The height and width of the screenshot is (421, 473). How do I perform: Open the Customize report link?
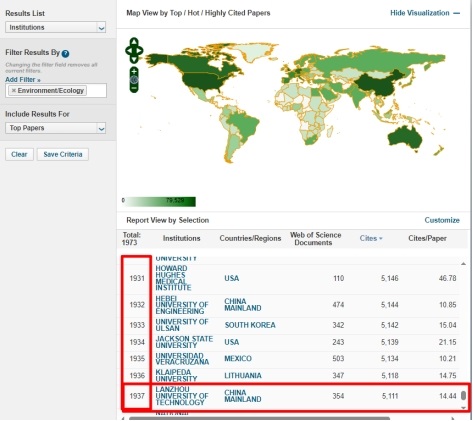coord(442,220)
